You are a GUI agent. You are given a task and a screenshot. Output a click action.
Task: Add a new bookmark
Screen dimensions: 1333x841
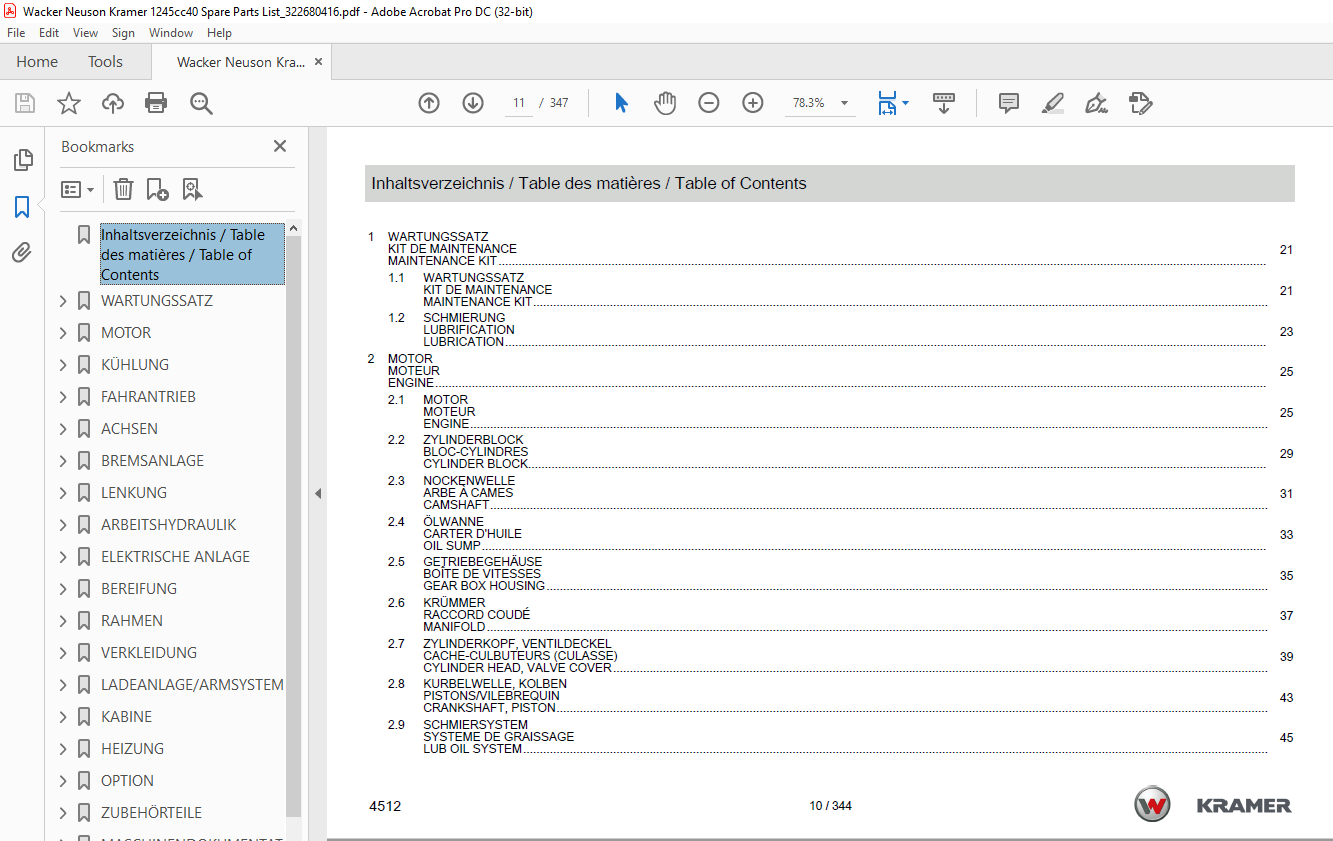point(157,189)
